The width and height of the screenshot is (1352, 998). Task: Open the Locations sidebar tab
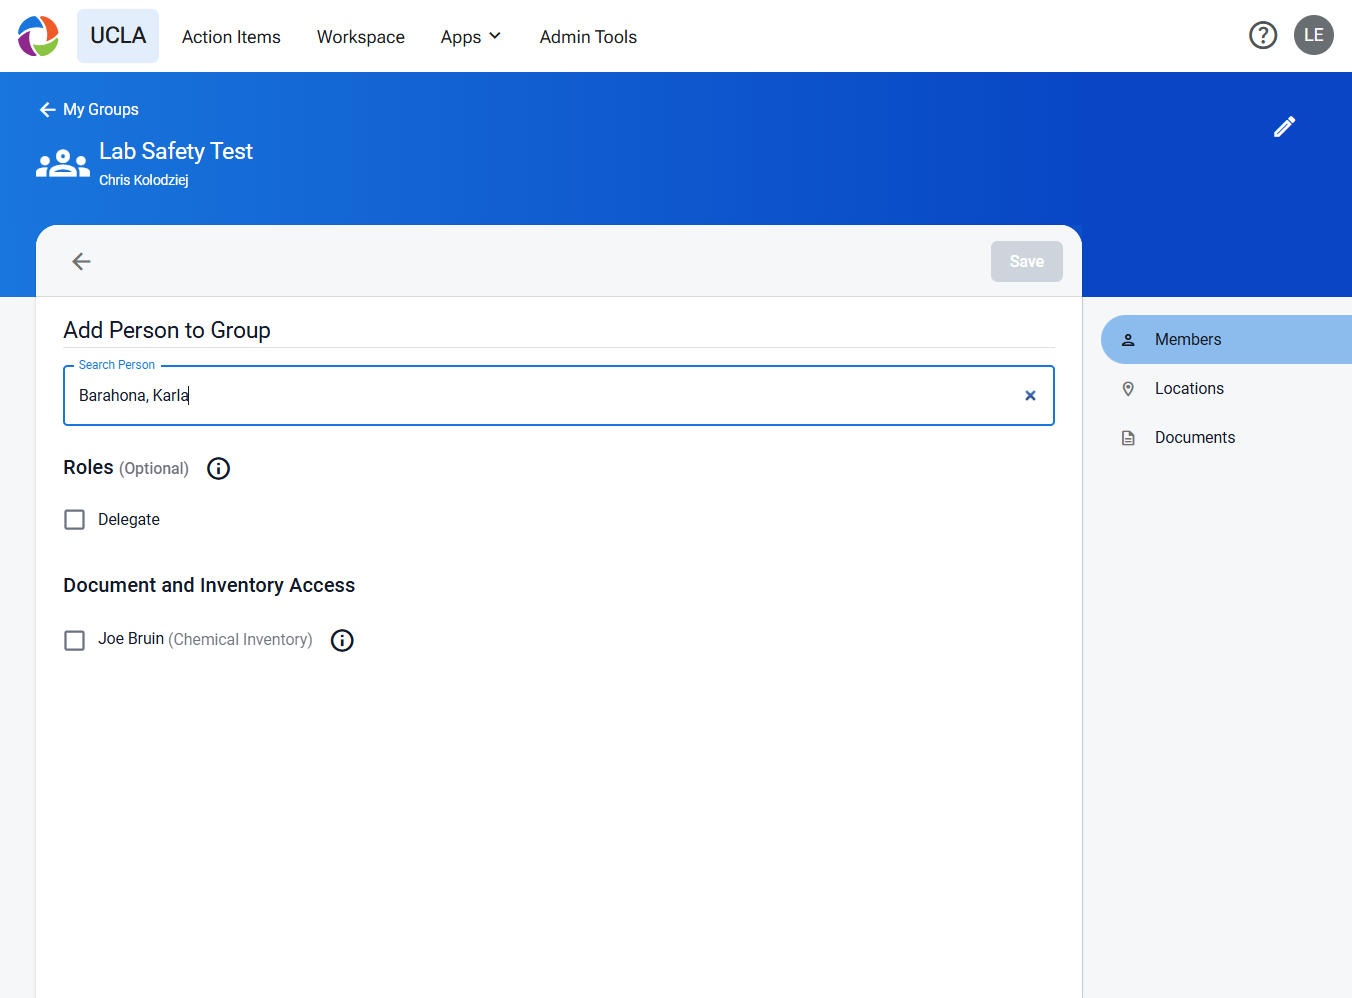(x=1226, y=389)
